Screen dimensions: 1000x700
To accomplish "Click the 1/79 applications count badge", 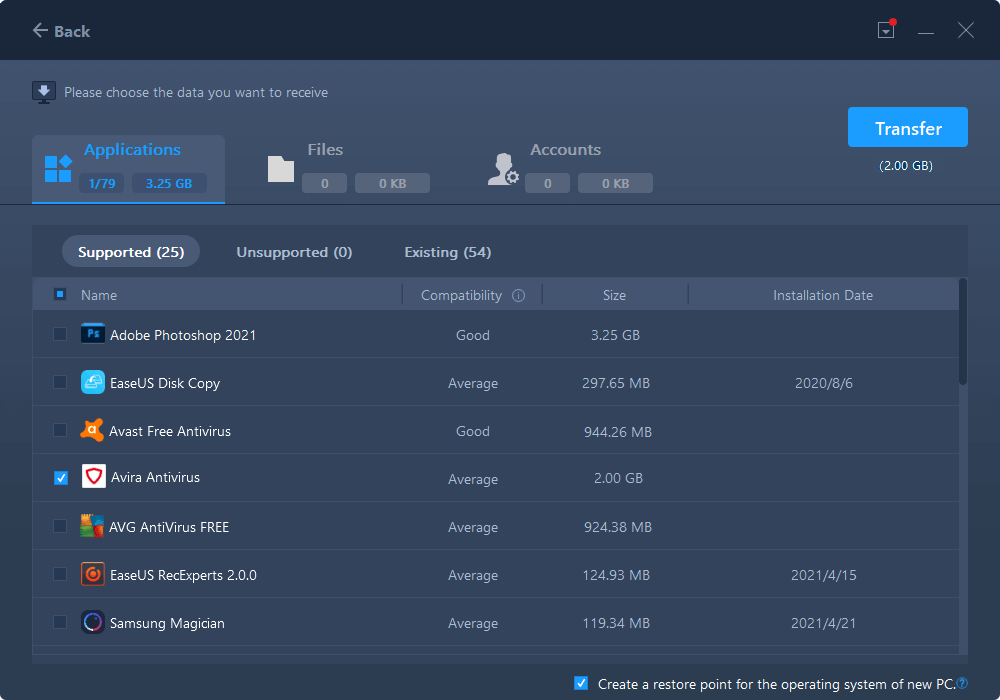I will point(102,184).
